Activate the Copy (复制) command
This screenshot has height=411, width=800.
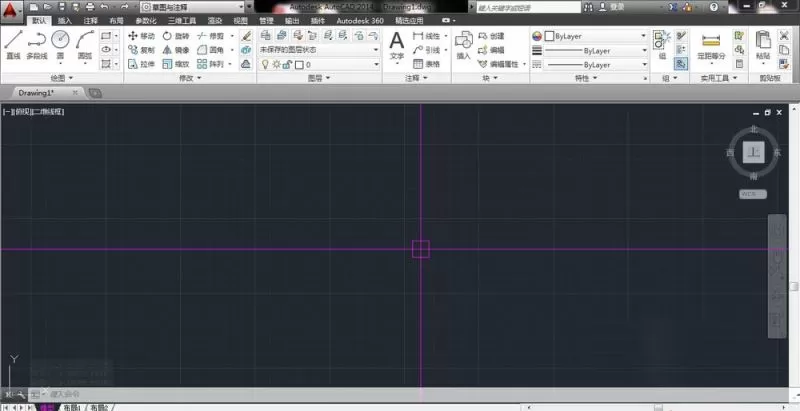pos(141,50)
